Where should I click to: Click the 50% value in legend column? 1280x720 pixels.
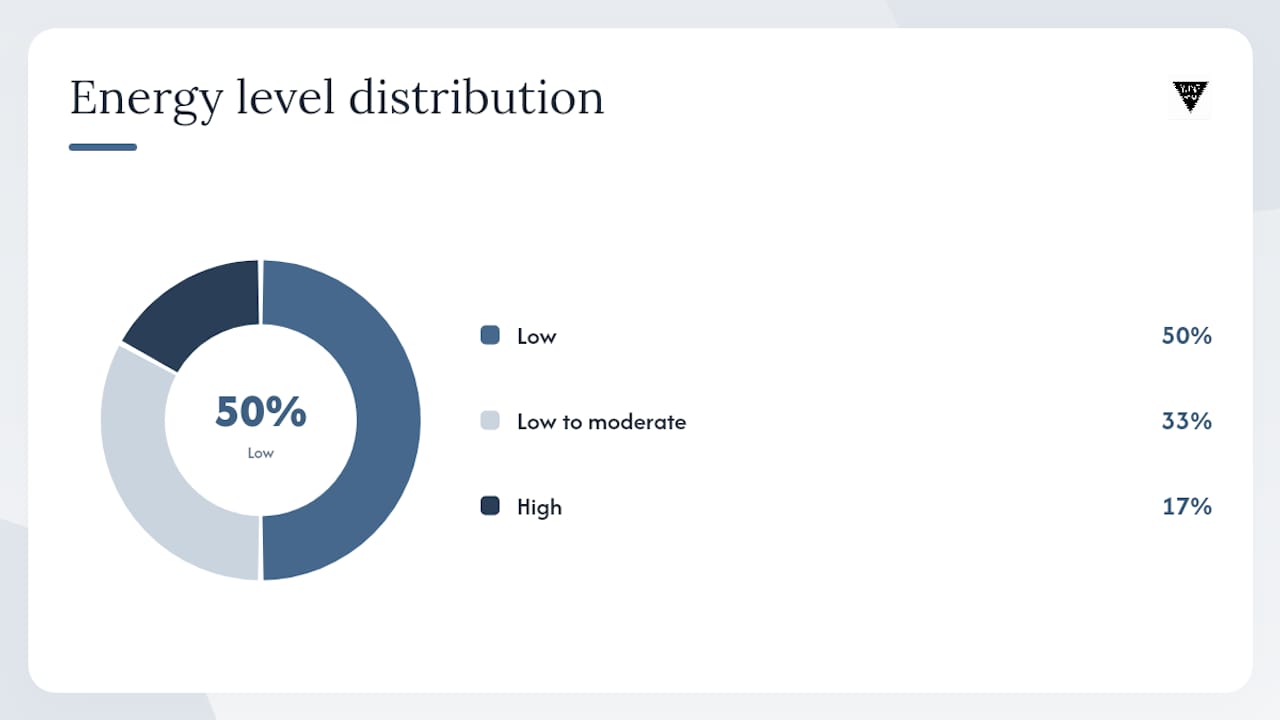click(x=1187, y=336)
